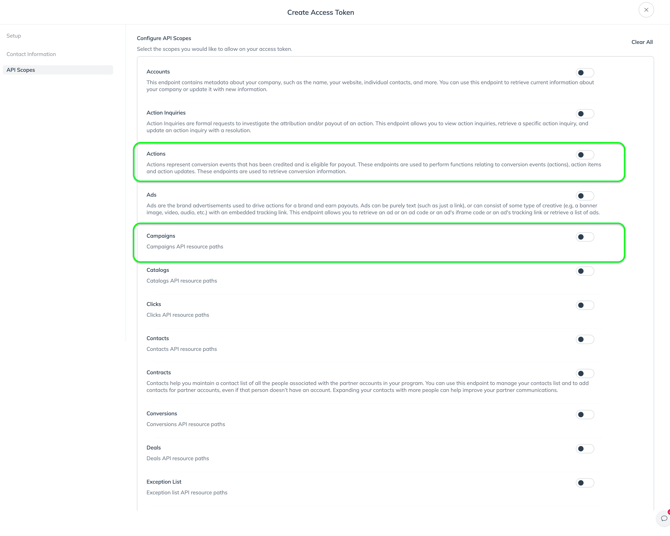Open the chat support bubble icon
Screen dimensions: 670x536
663,518
